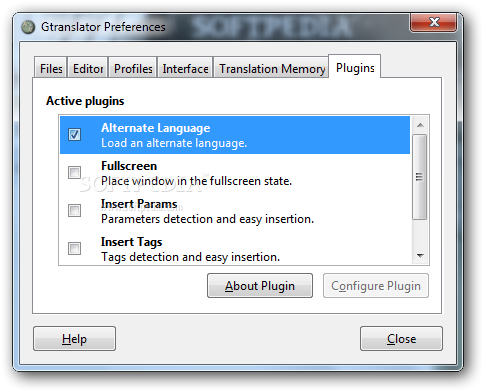Open the Interface tab
The height and width of the screenshot is (392, 484).
click(x=185, y=68)
